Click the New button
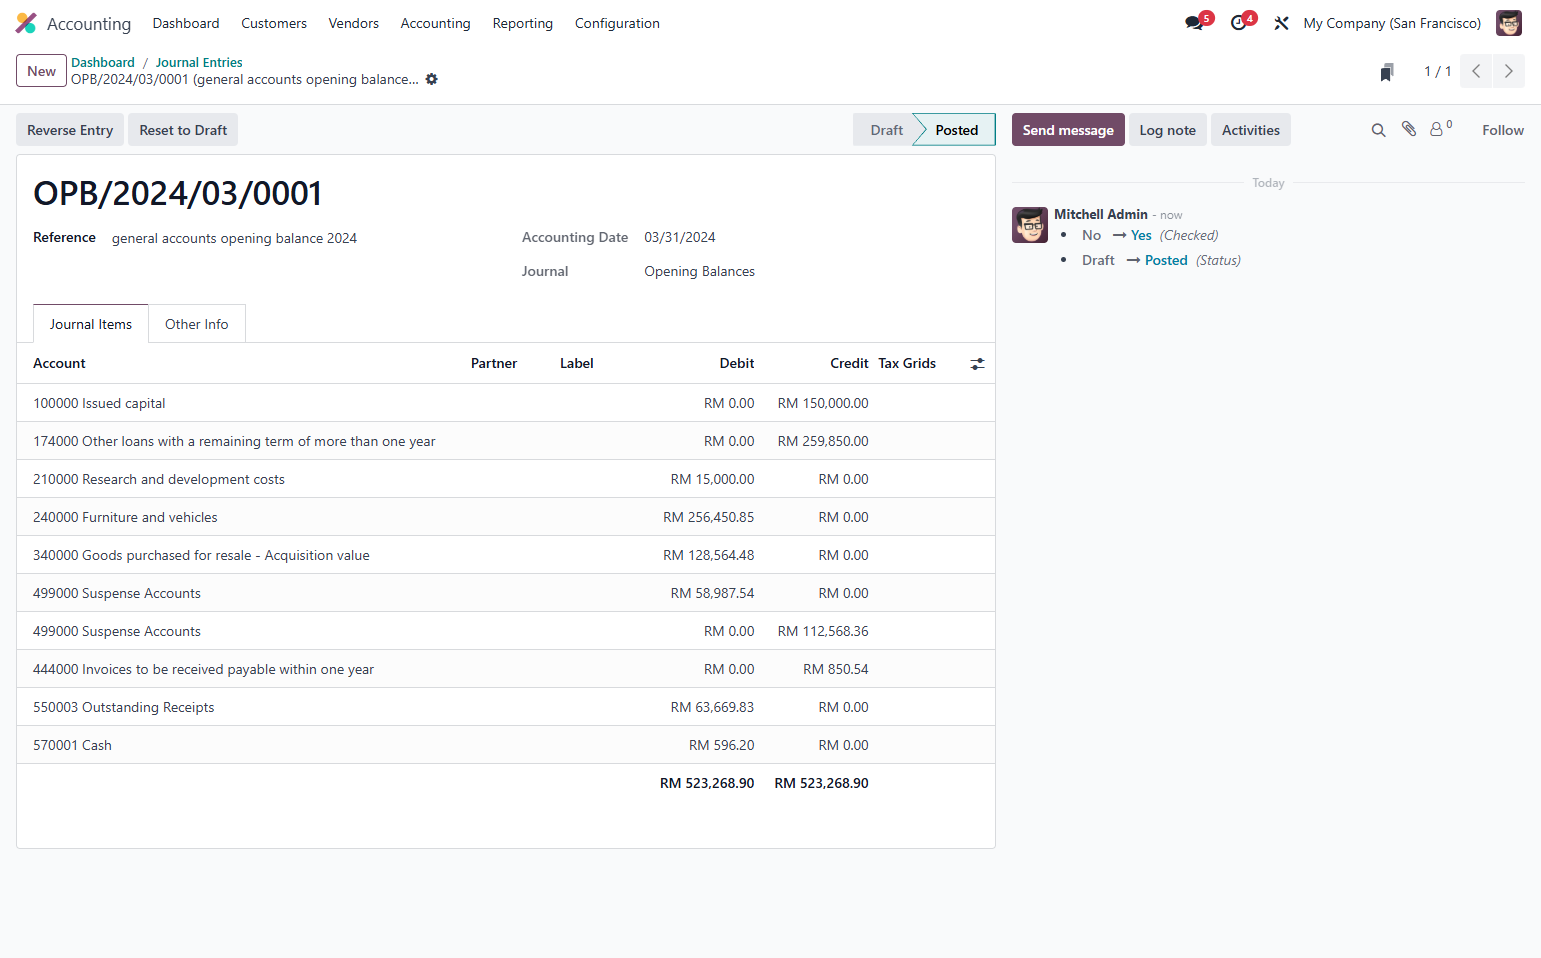The image size is (1541, 958). coord(42,71)
